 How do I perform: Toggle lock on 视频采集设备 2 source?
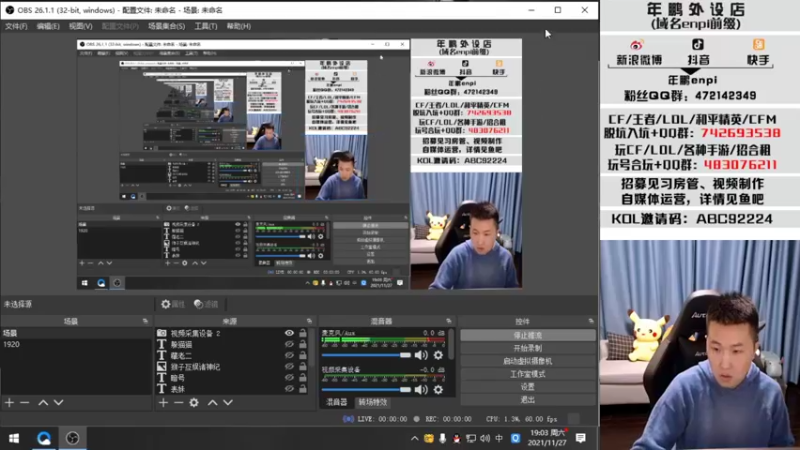(x=303, y=333)
